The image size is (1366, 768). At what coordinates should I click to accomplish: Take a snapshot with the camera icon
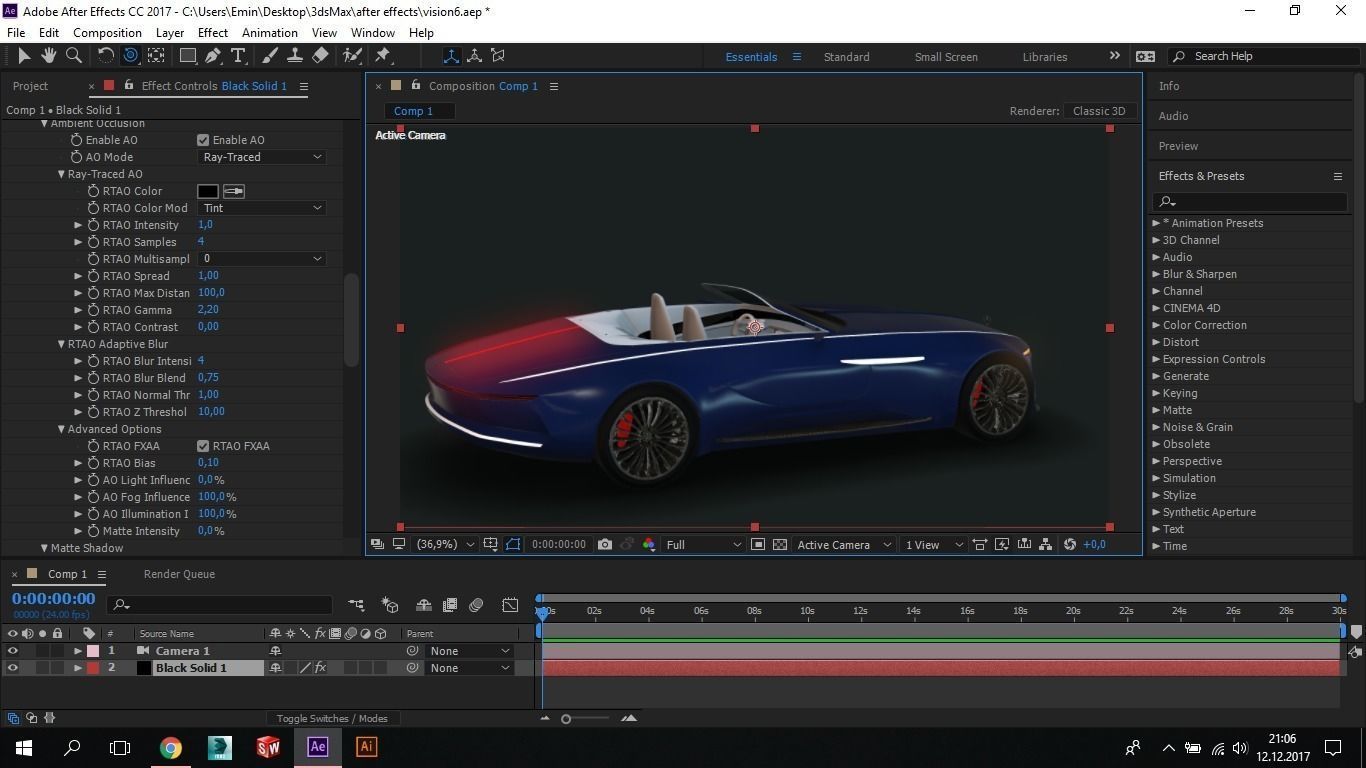(x=605, y=544)
